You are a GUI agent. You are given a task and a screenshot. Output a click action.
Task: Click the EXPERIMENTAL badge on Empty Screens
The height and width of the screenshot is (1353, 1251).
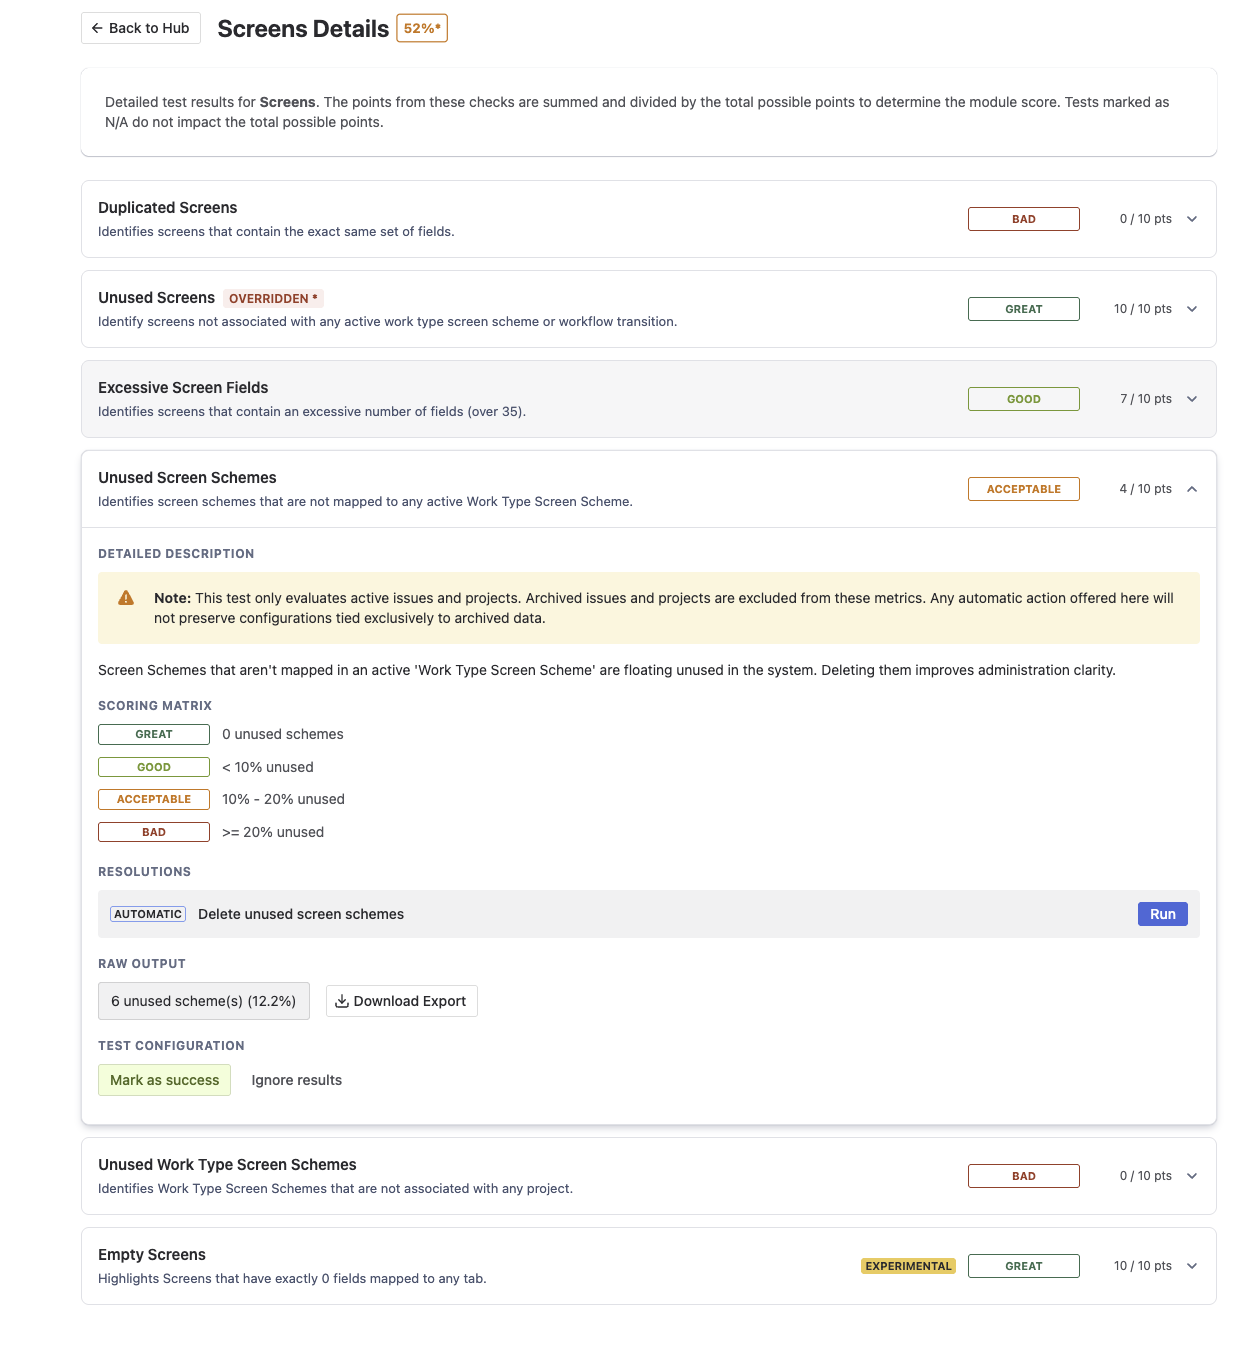tap(907, 1265)
